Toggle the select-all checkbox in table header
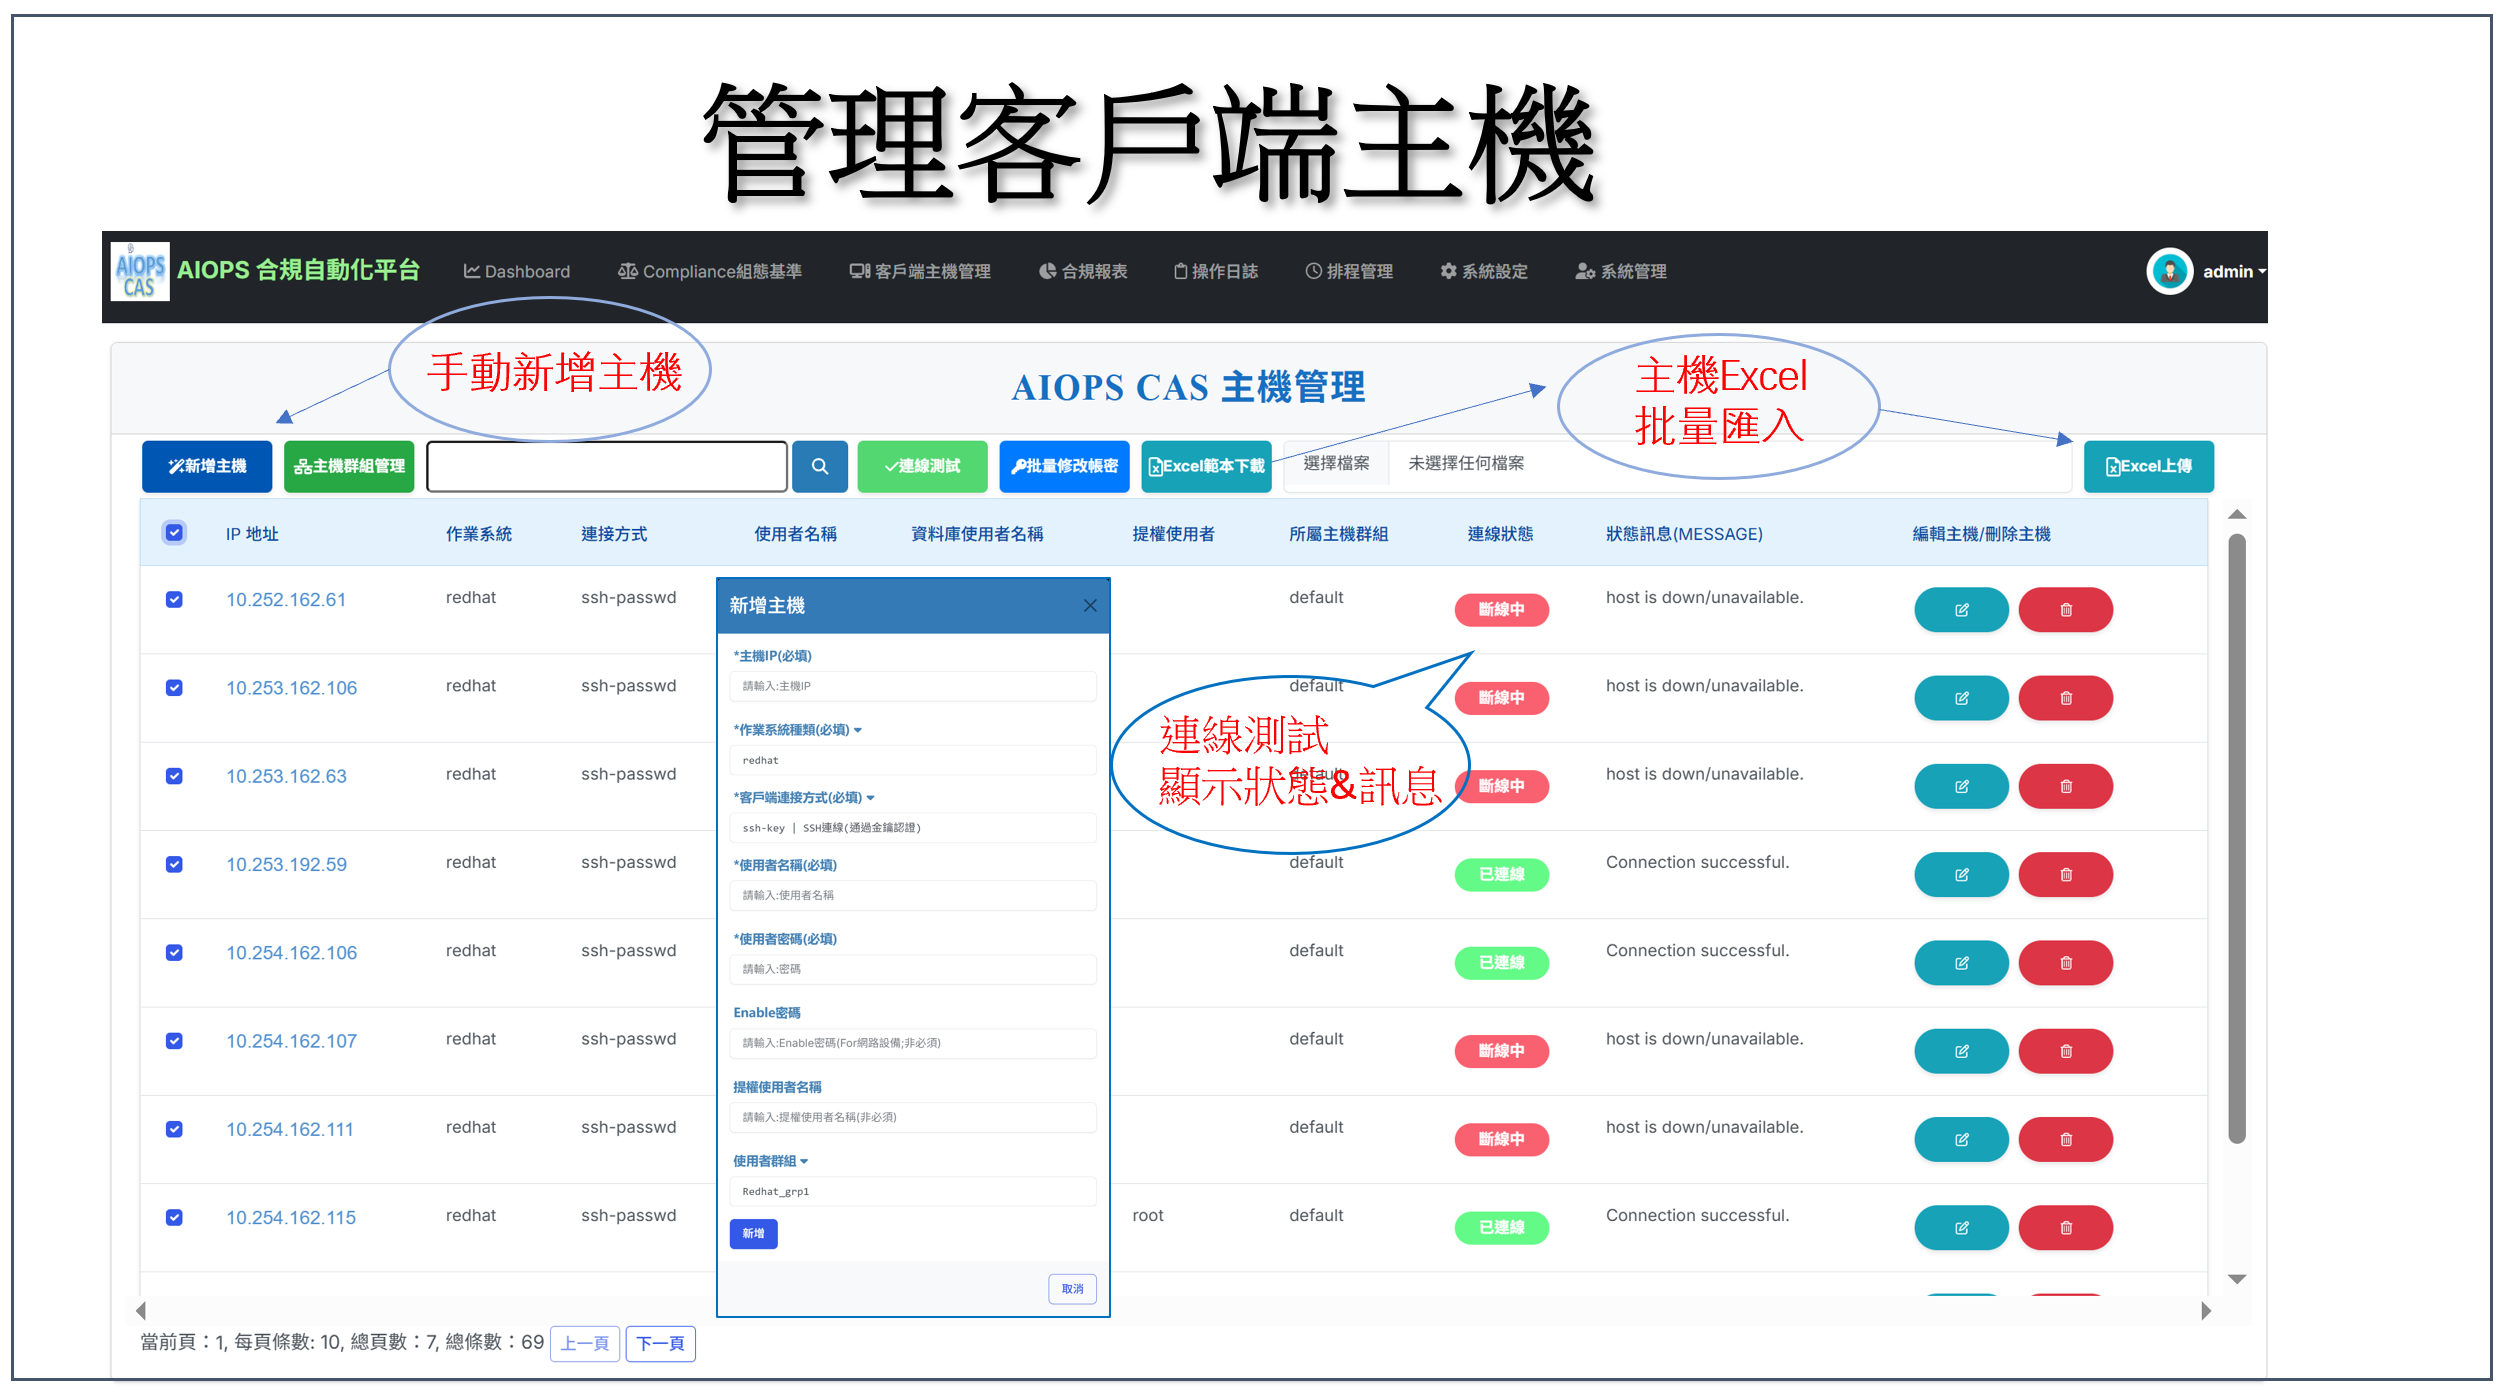 [174, 532]
